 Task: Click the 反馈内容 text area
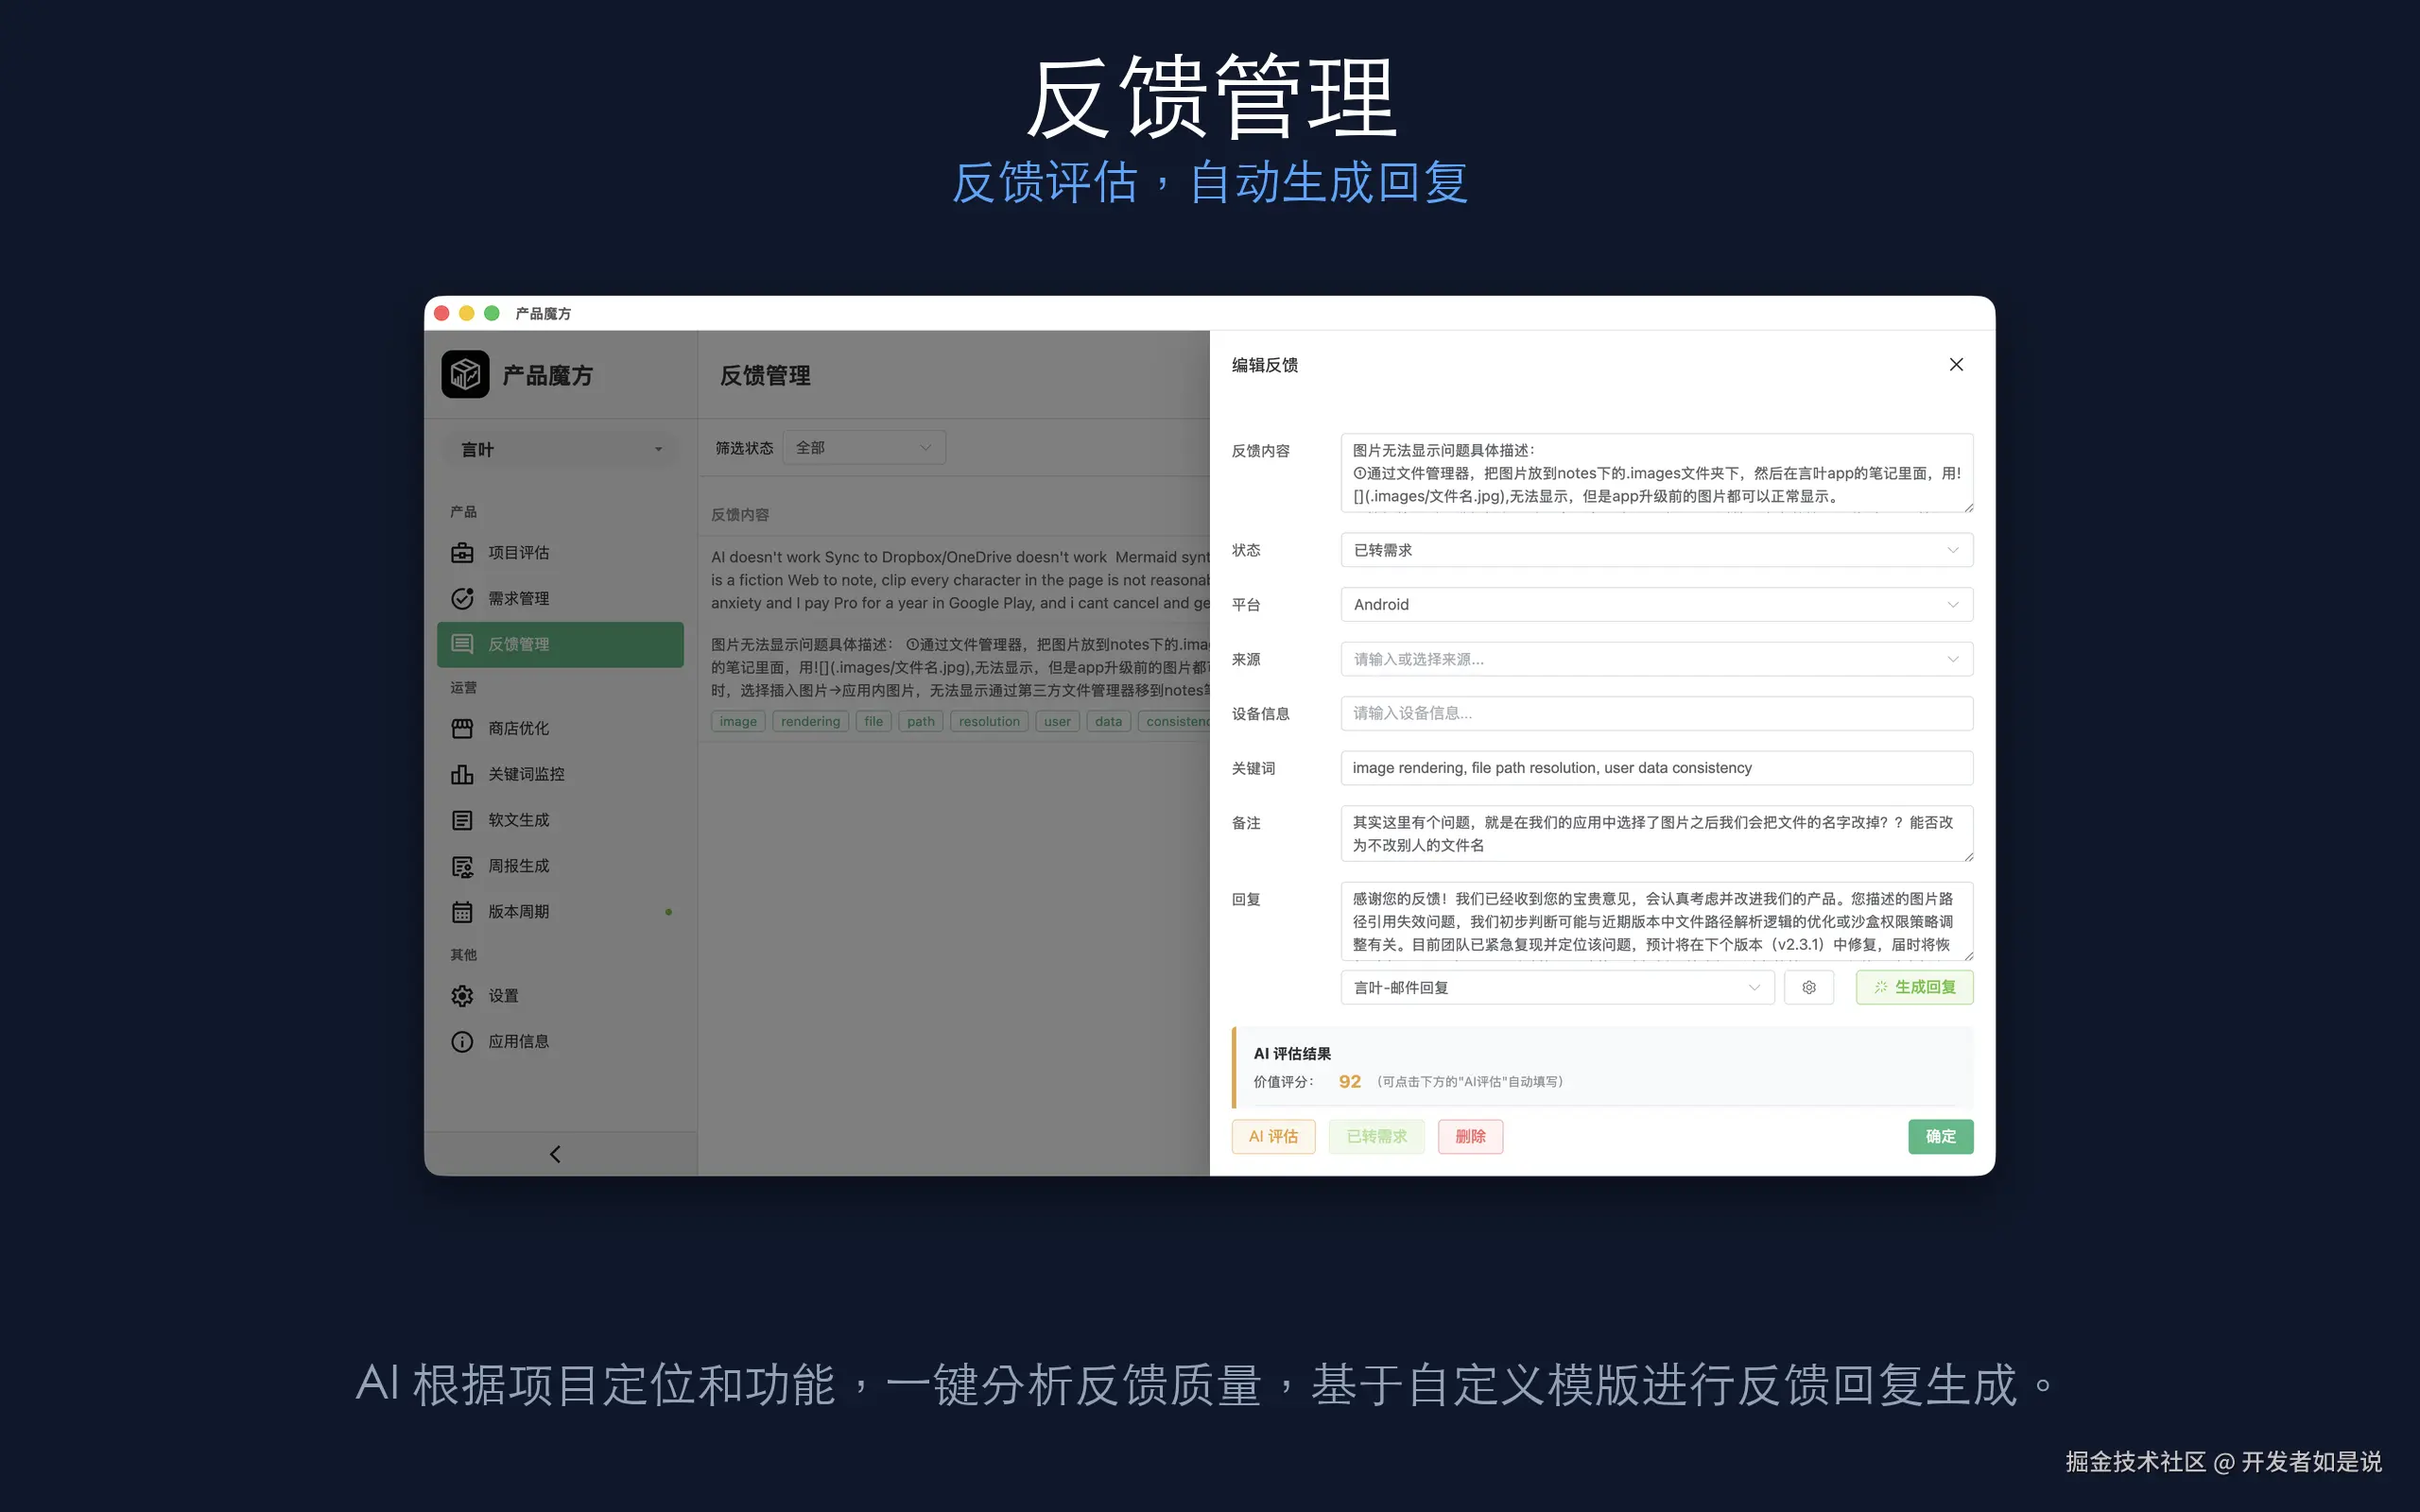point(1656,473)
